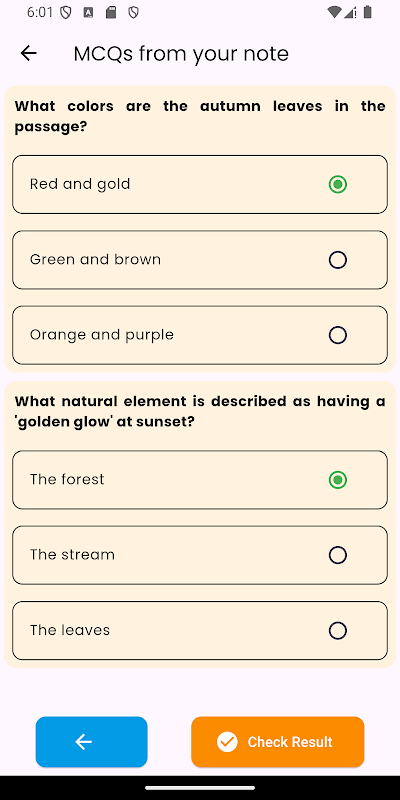Screen dimensions: 400x800
Task: Choose The forest radio button
Action: click(x=338, y=480)
